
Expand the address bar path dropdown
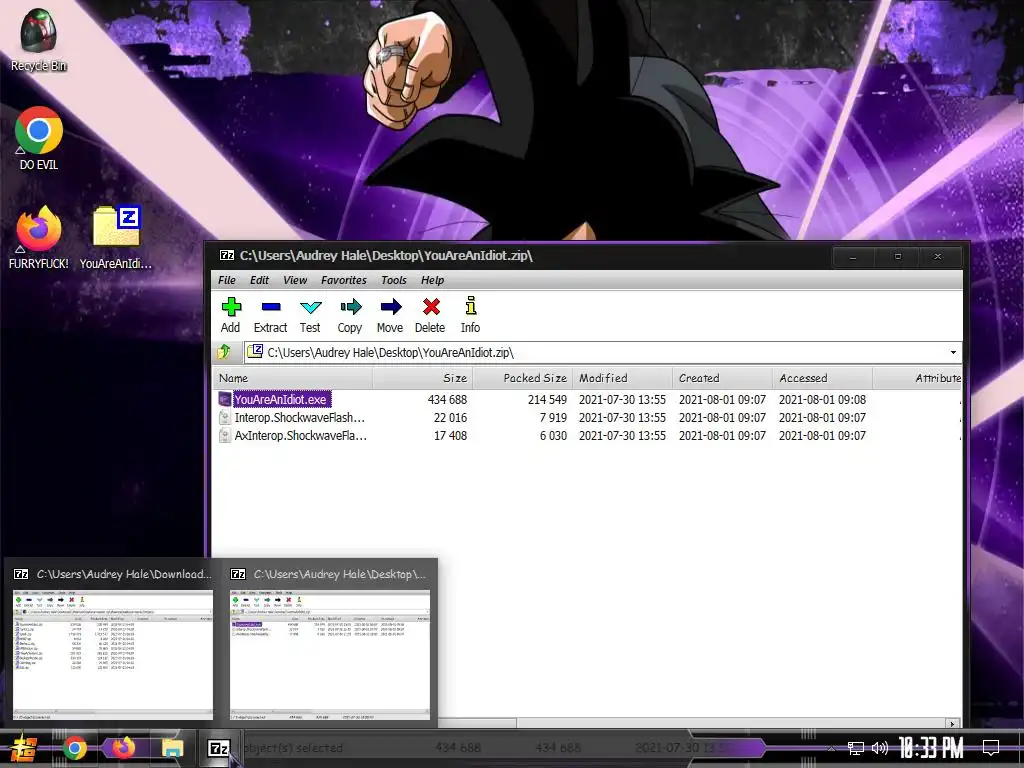(x=953, y=353)
